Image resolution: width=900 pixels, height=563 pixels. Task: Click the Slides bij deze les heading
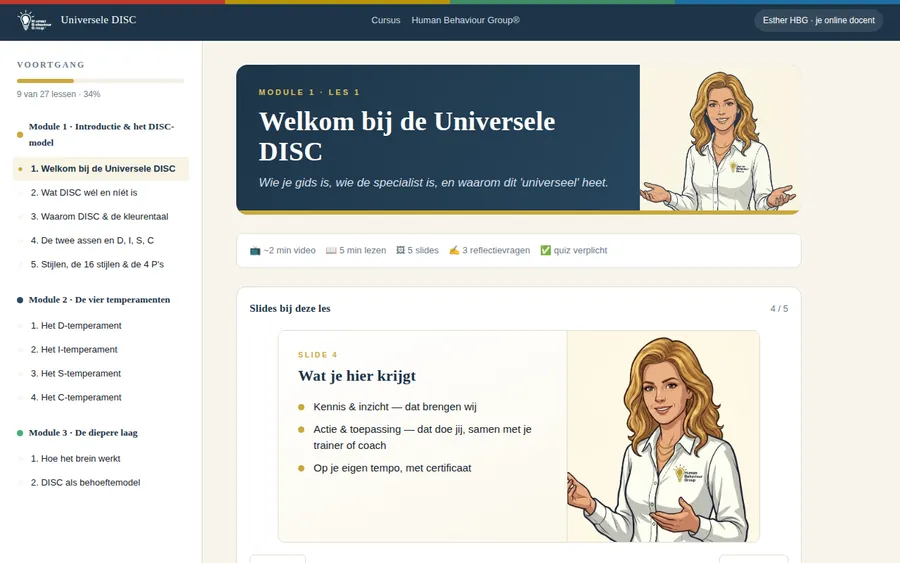coord(290,309)
